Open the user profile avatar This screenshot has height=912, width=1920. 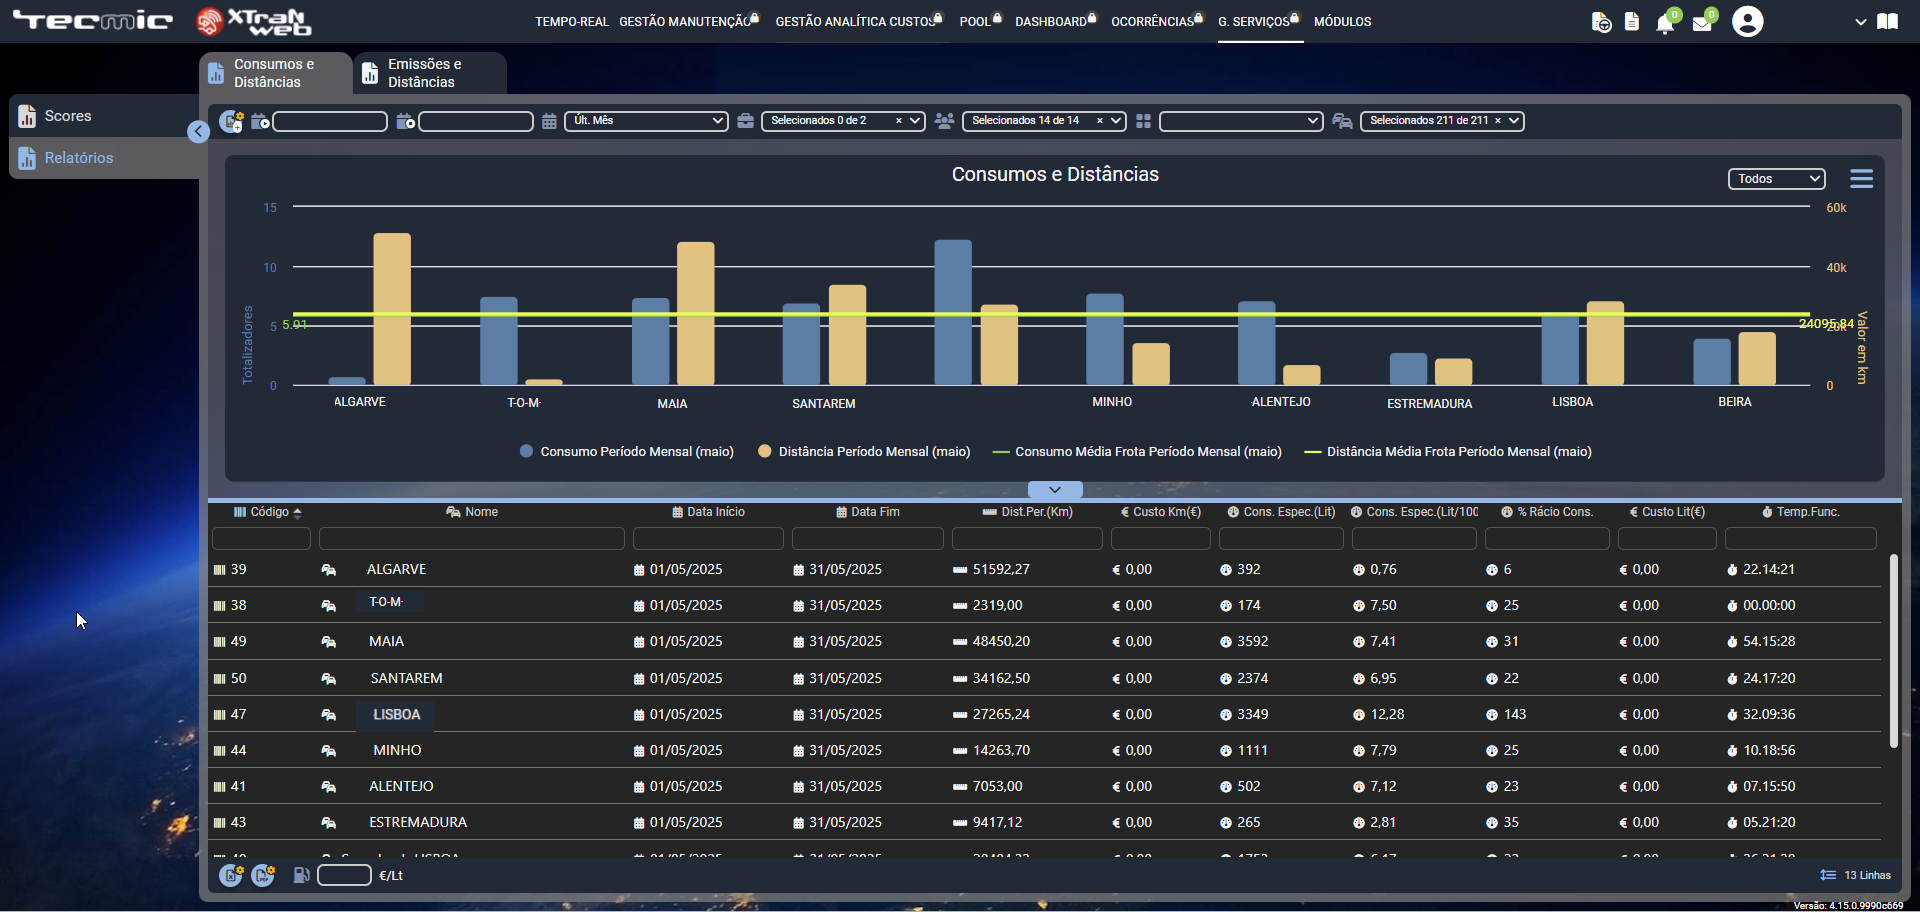tap(1747, 21)
